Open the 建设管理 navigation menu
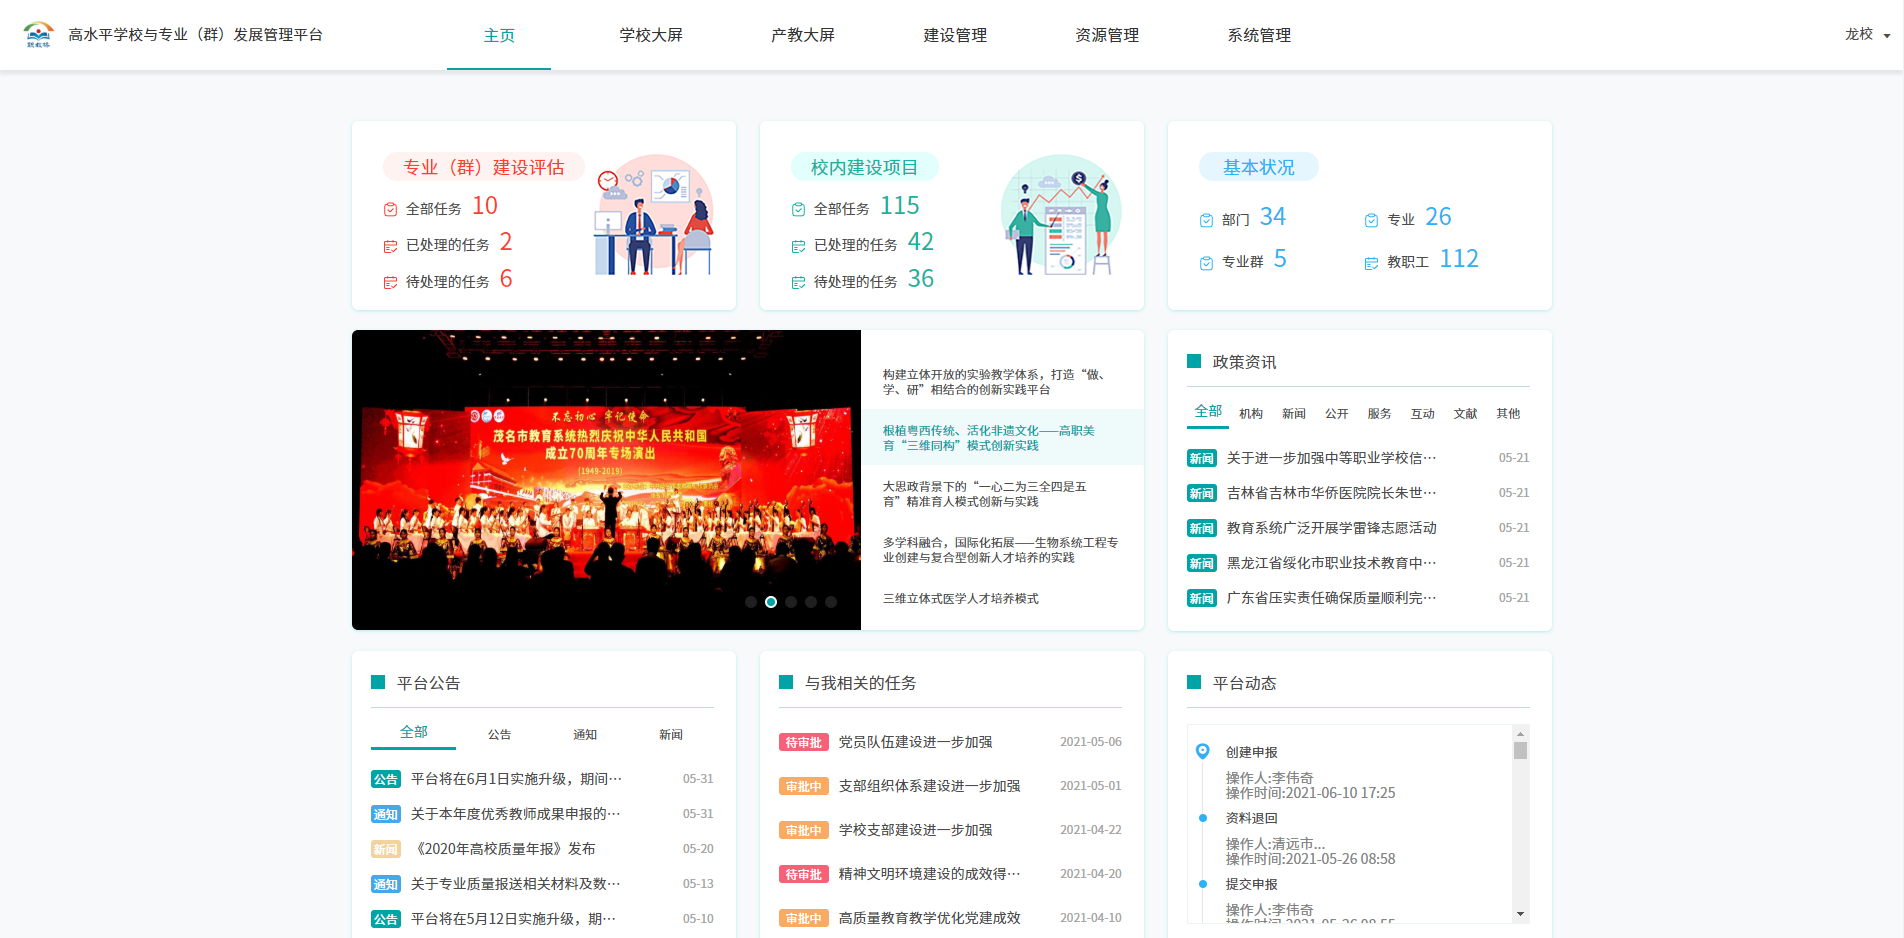 (954, 35)
